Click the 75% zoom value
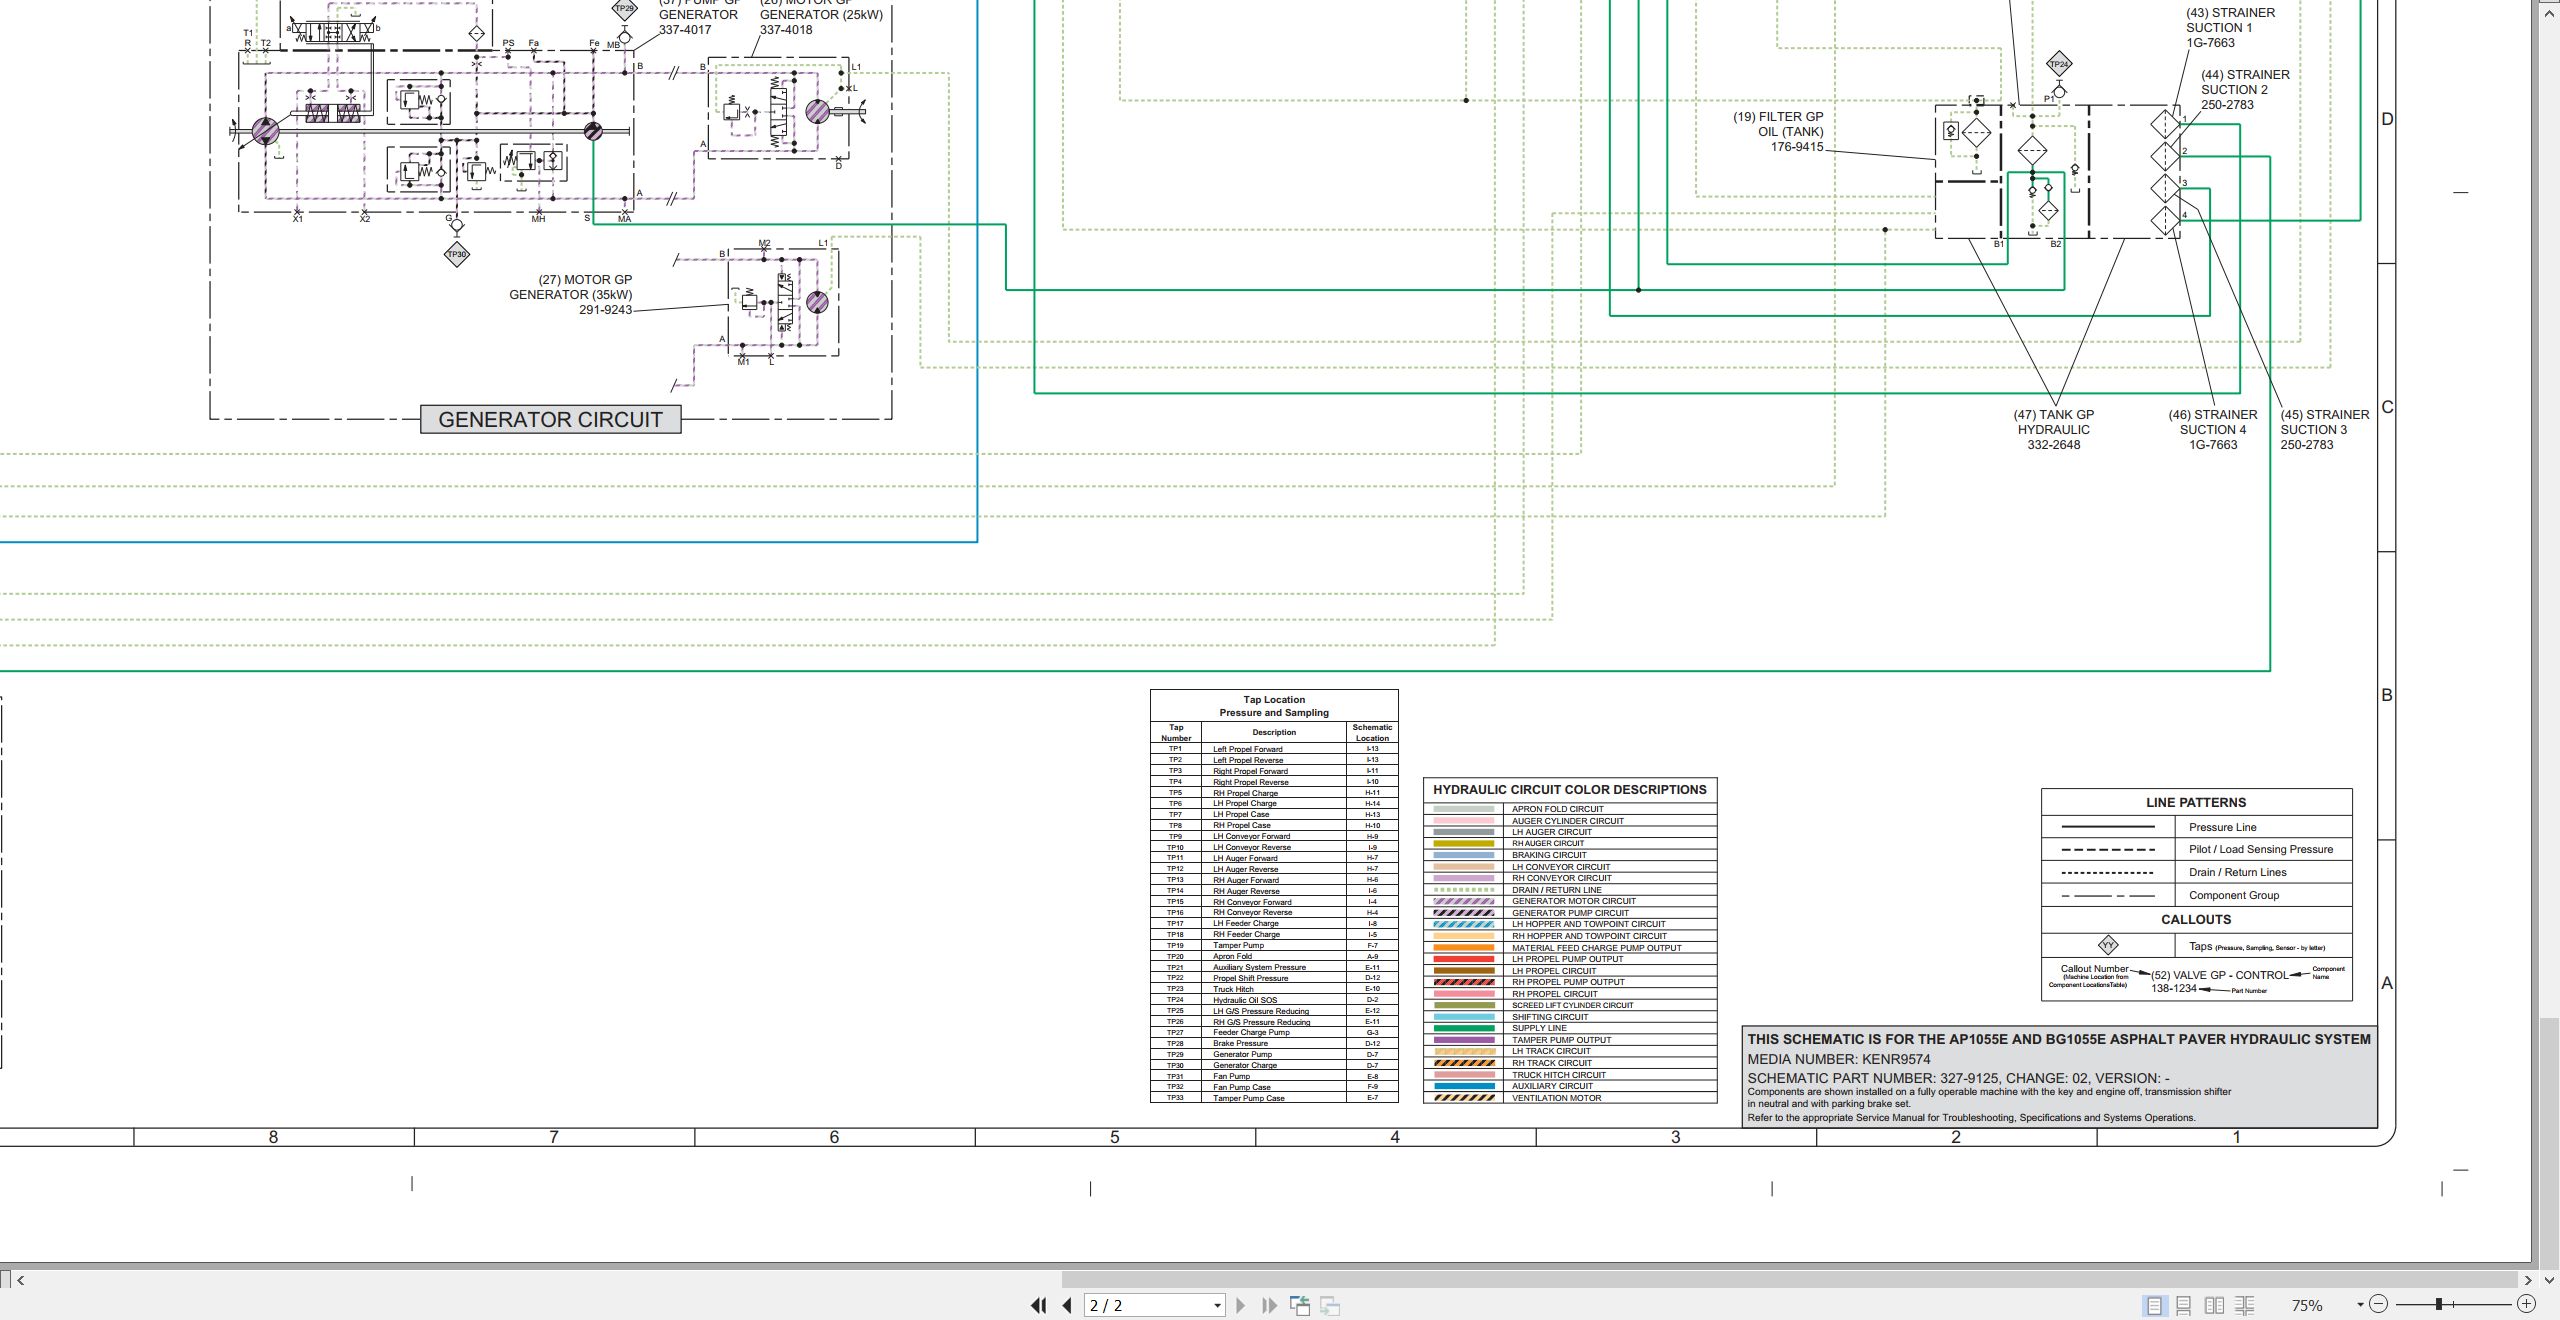Screen dimensions: 2560x1320 coord(2307,1305)
